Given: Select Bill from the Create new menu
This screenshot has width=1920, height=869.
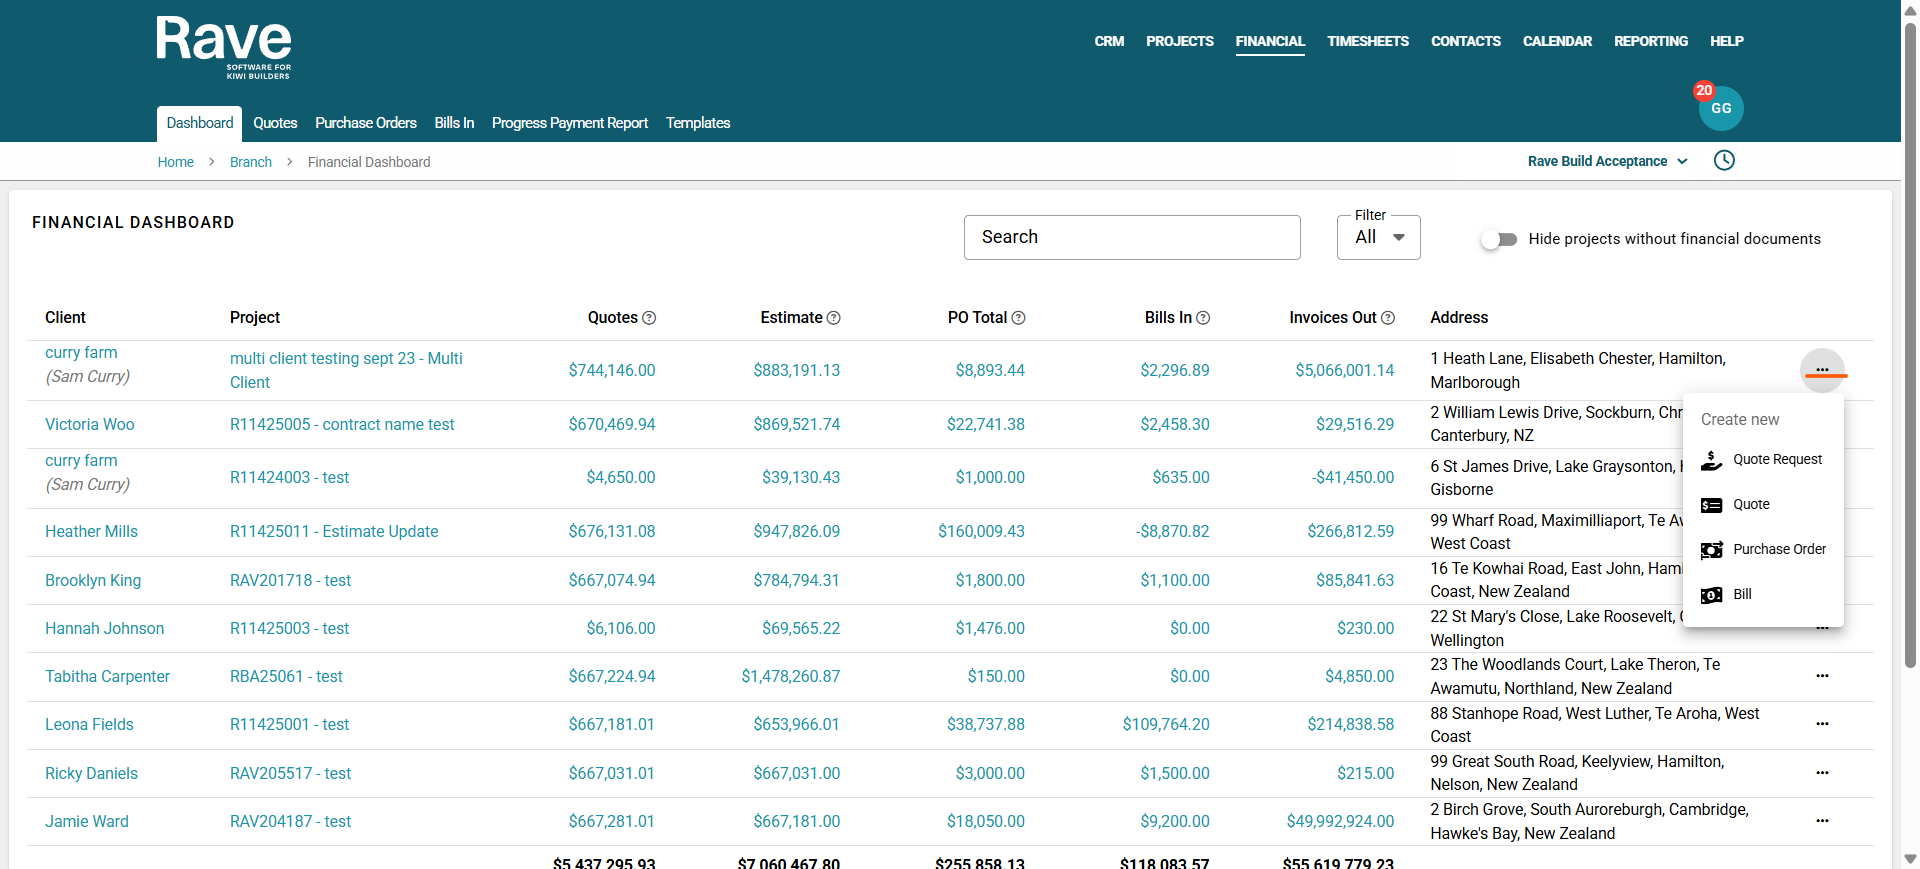Looking at the screenshot, I should pos(1741,595).
